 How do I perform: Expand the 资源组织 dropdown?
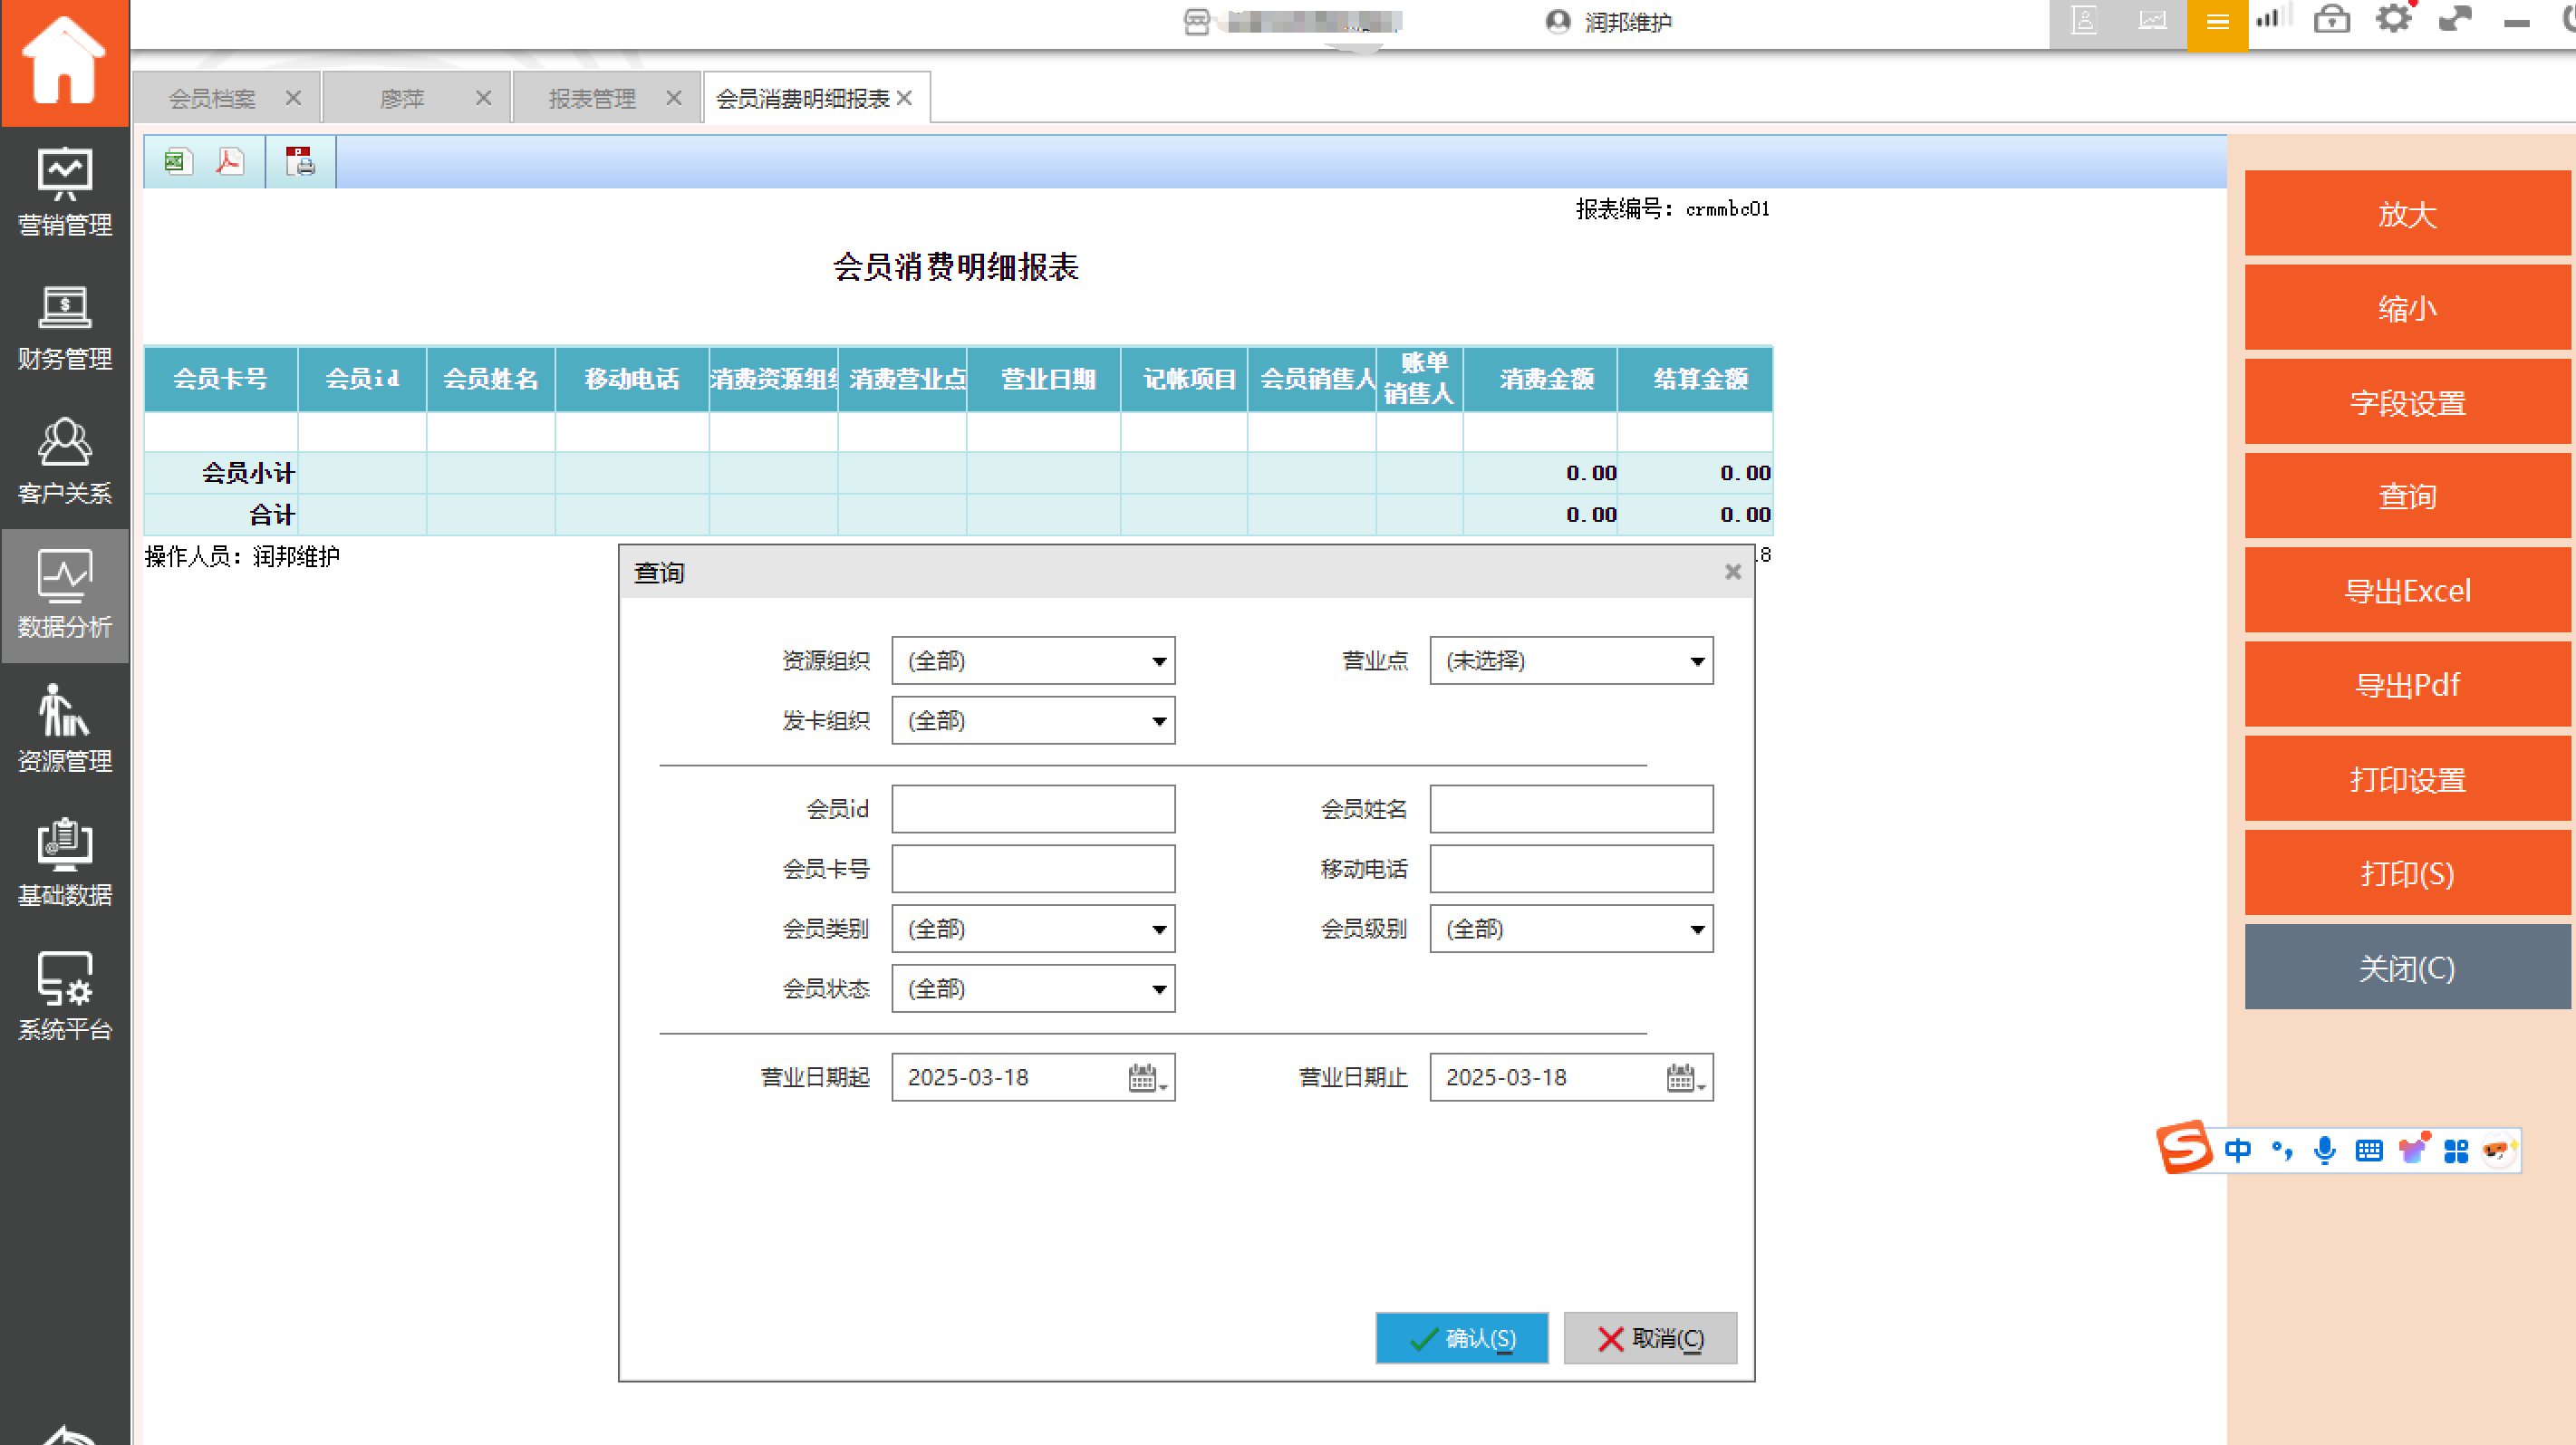(x=1158, y=661)
